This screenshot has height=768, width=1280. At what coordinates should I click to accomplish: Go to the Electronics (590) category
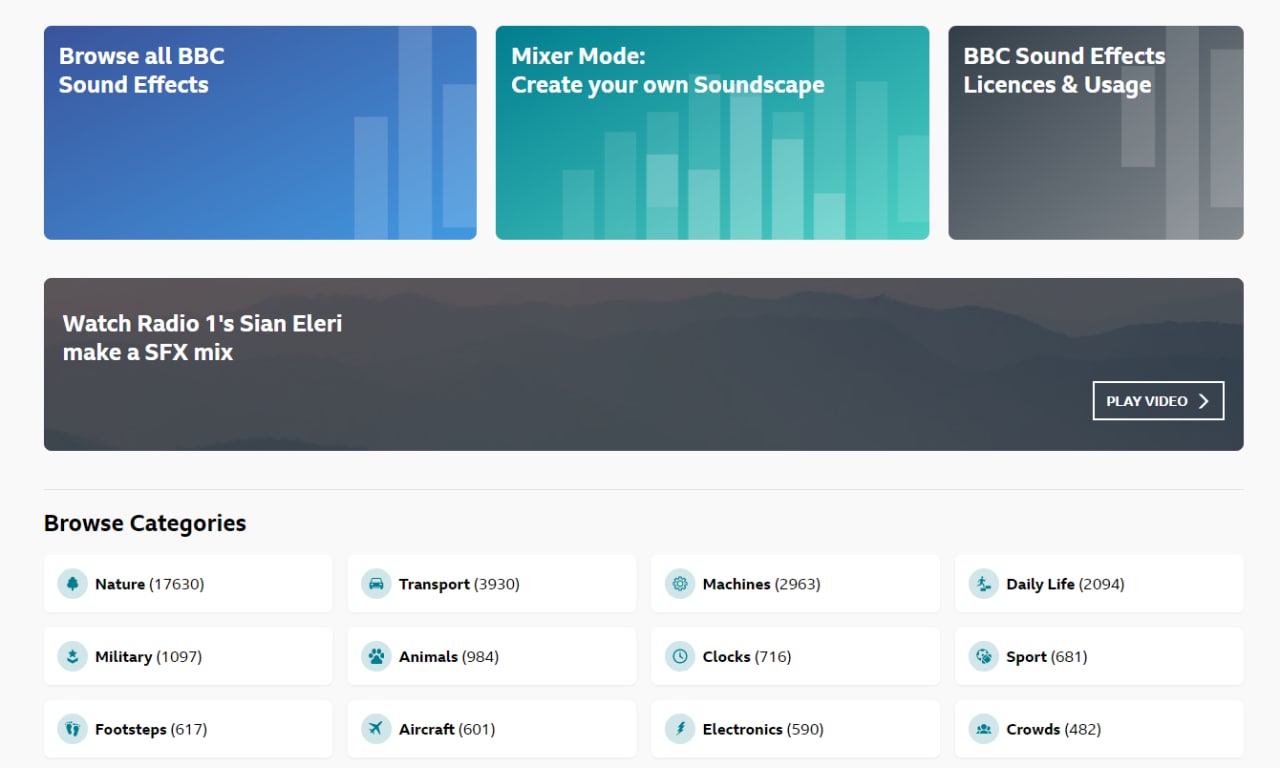[x=796, y=729]
